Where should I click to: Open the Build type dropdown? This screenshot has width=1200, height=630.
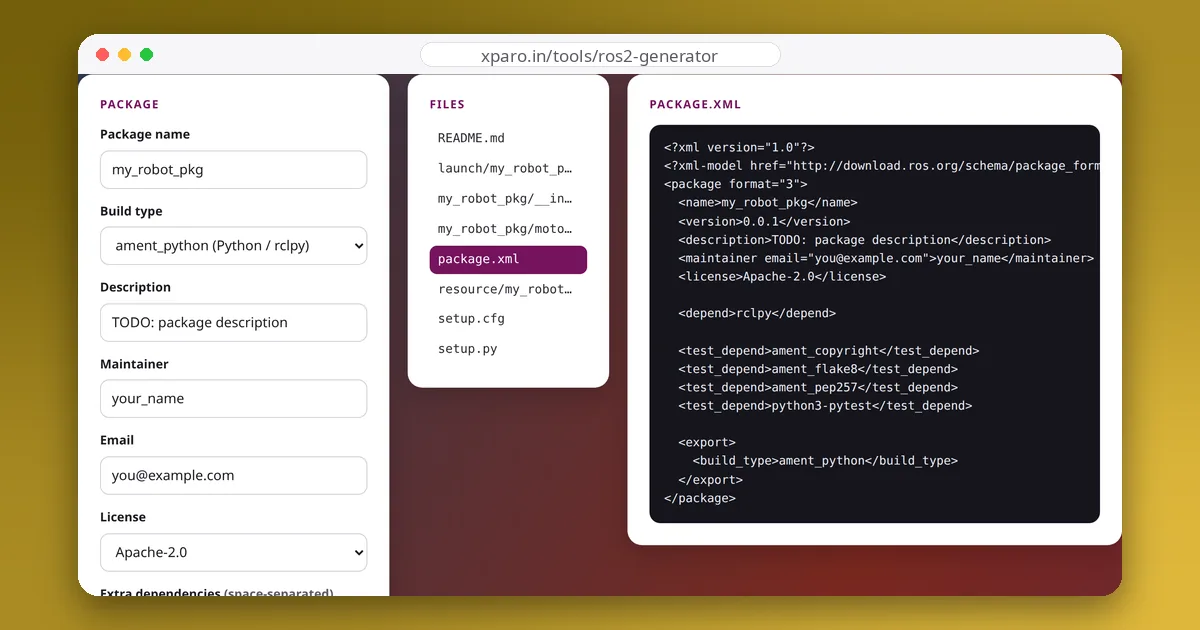(233, 246)
